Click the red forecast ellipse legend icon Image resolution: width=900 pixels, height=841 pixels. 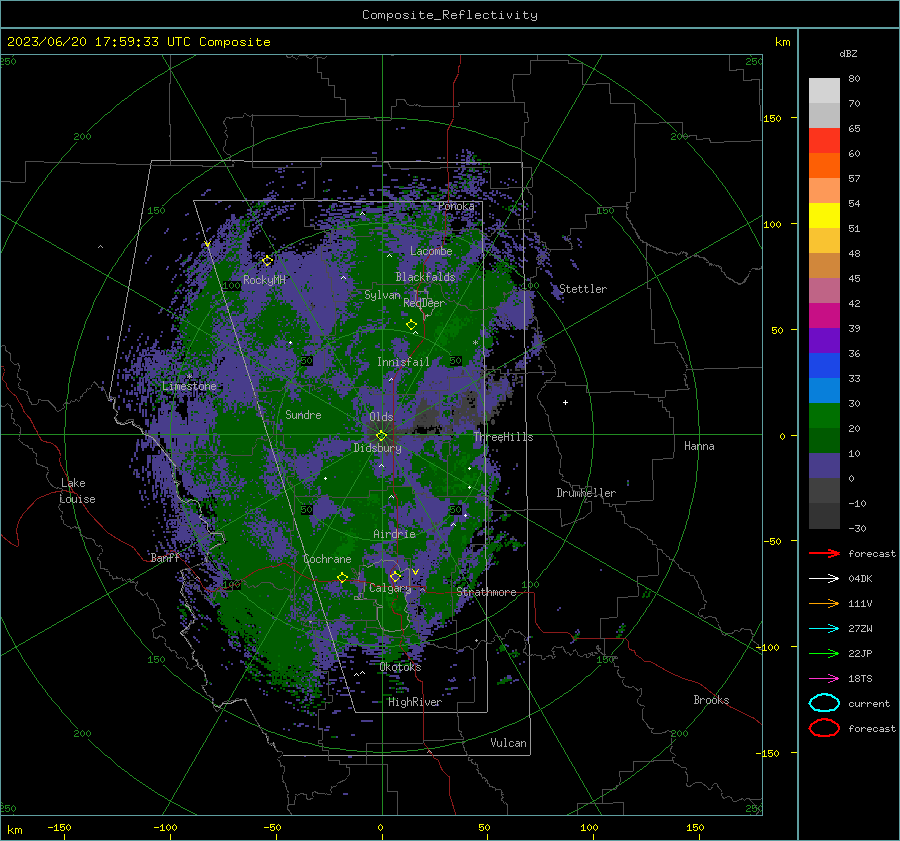click(824, 728)
